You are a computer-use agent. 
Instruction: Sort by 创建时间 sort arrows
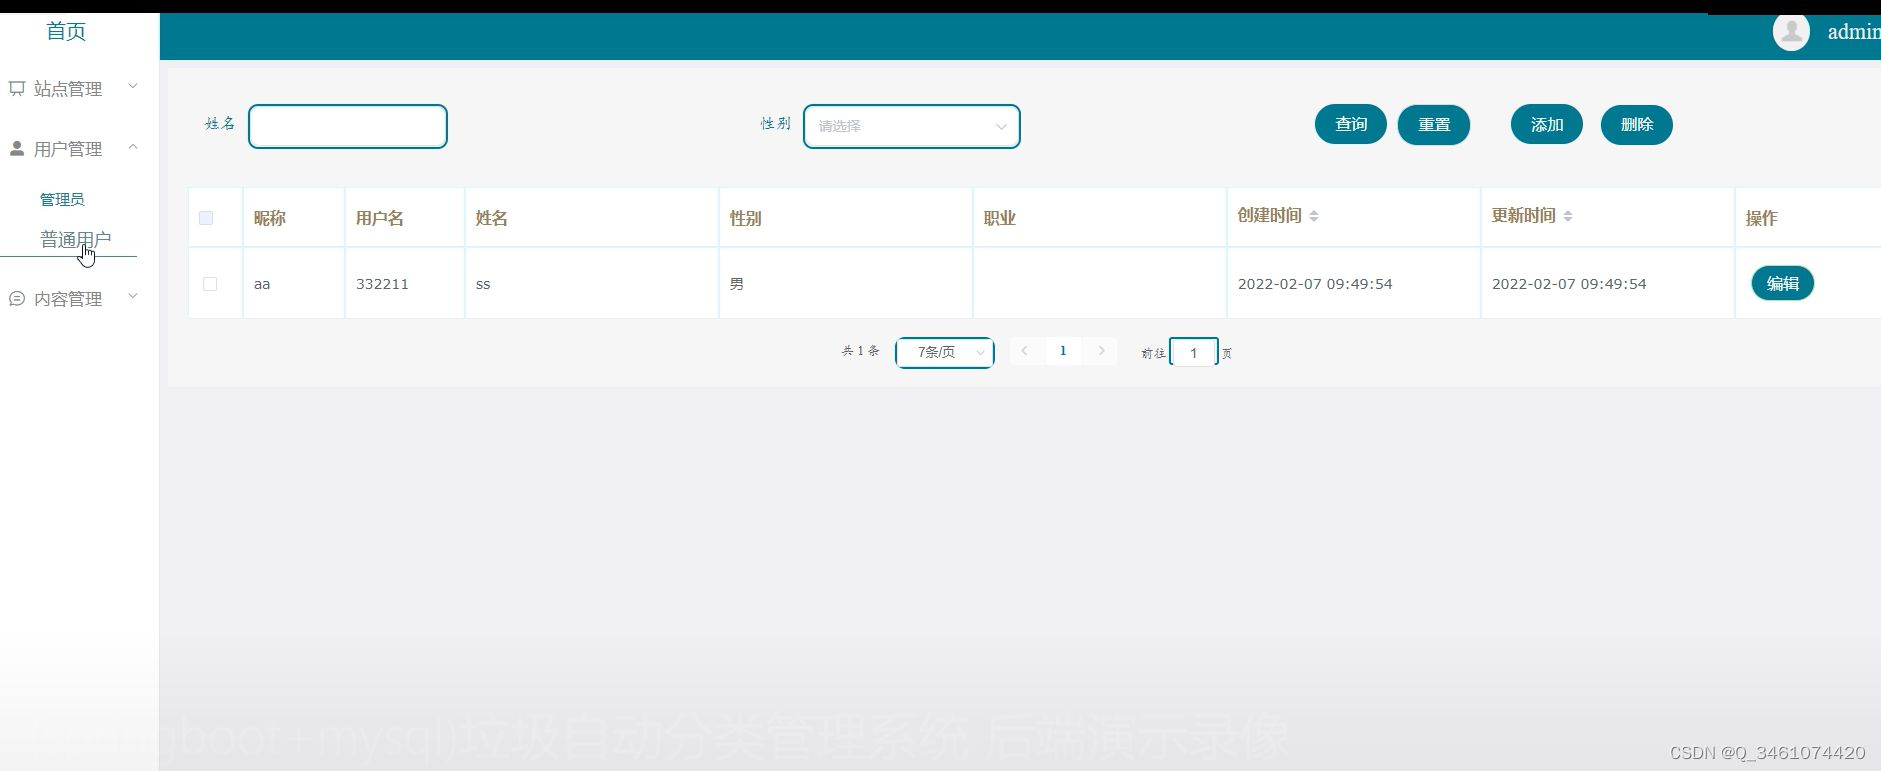pyautogui.click(x=1314, y=216)
